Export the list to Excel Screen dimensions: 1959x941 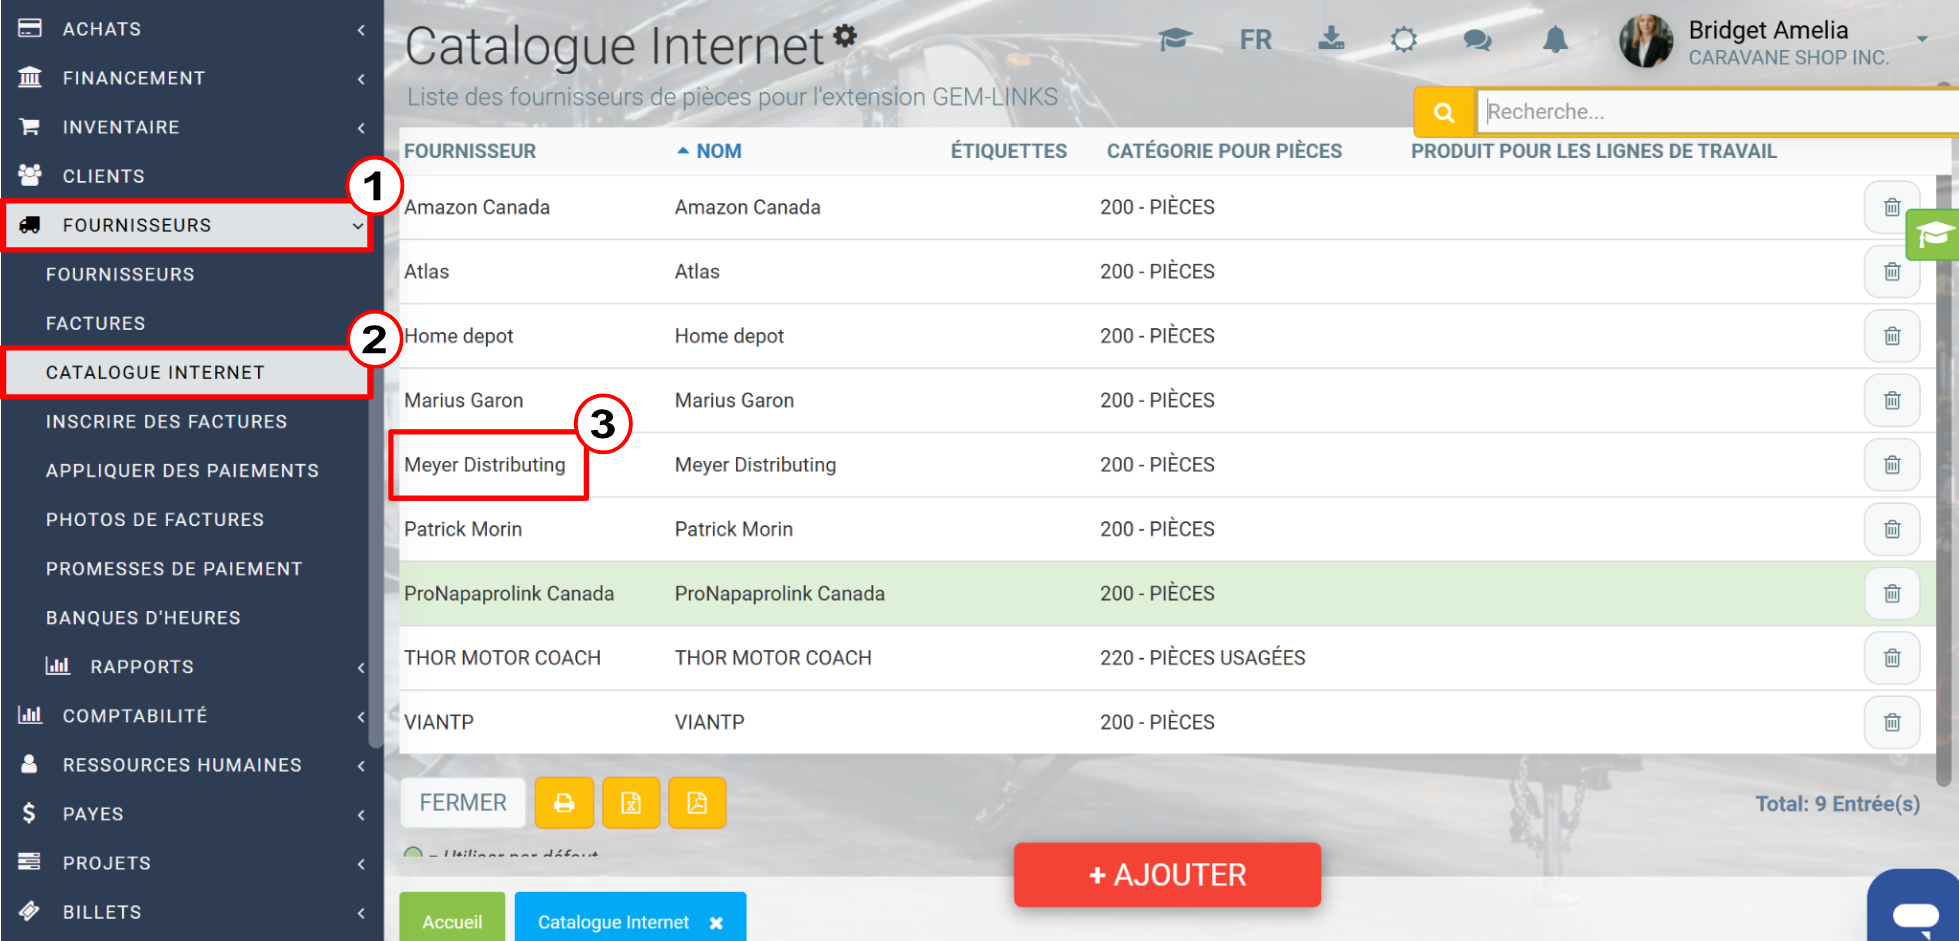[631, 803]
